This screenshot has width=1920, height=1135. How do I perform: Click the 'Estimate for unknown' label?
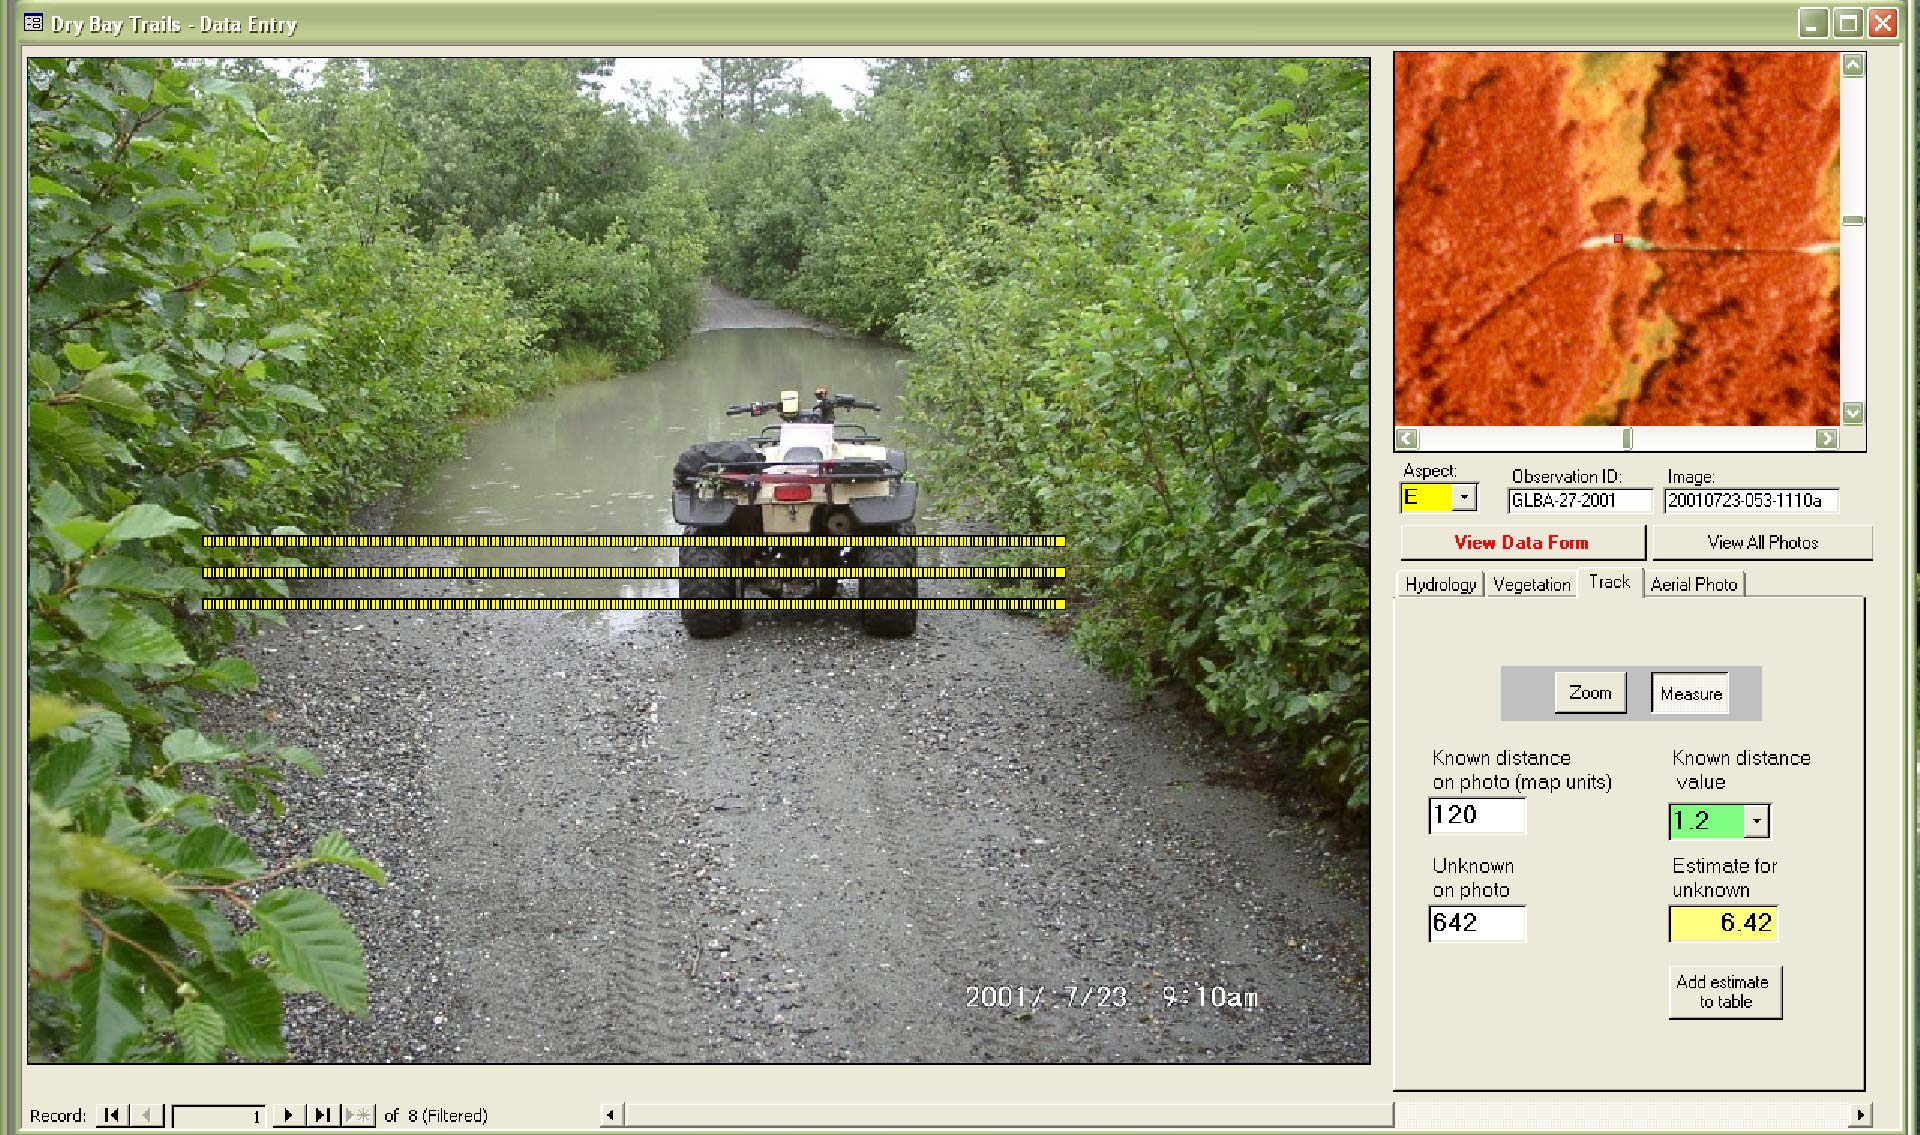(1724, 878)
